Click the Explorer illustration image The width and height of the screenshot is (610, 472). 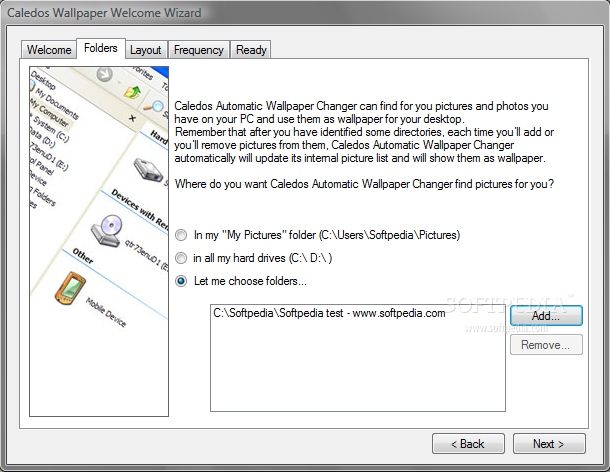[x=99, y=241]
